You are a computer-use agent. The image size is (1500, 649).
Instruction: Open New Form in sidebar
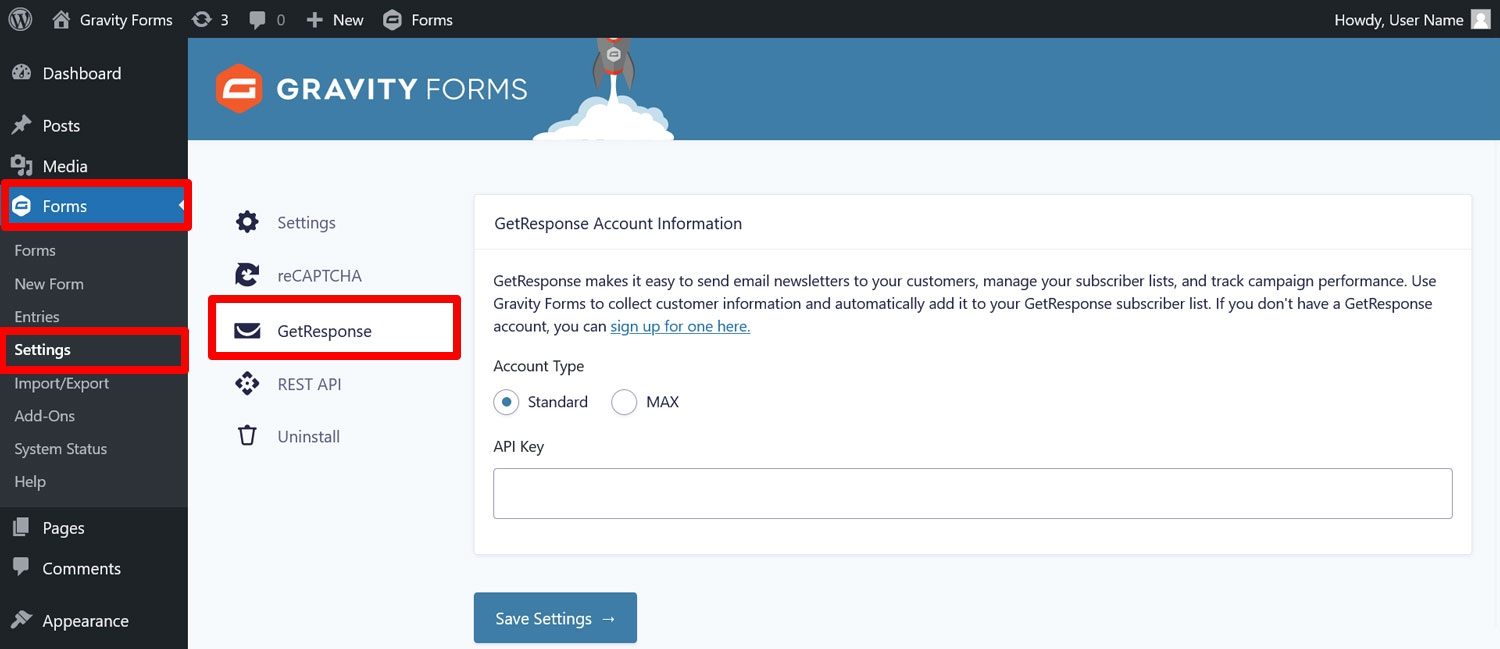tap(49, 284)
